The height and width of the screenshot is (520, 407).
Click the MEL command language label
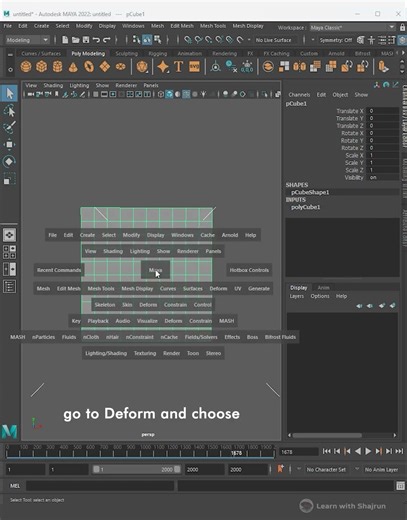[15, 486]
